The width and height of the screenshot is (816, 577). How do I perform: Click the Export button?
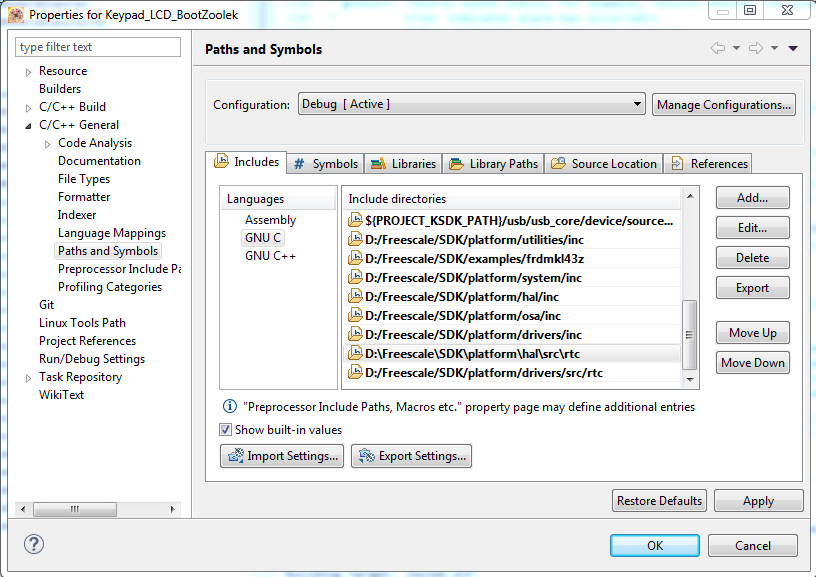pyautogui.click(x=753, y=288)
